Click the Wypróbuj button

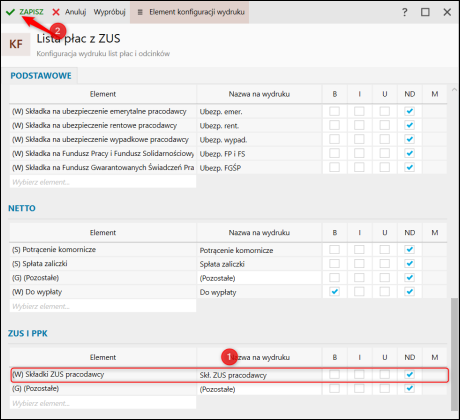point(109,12)
